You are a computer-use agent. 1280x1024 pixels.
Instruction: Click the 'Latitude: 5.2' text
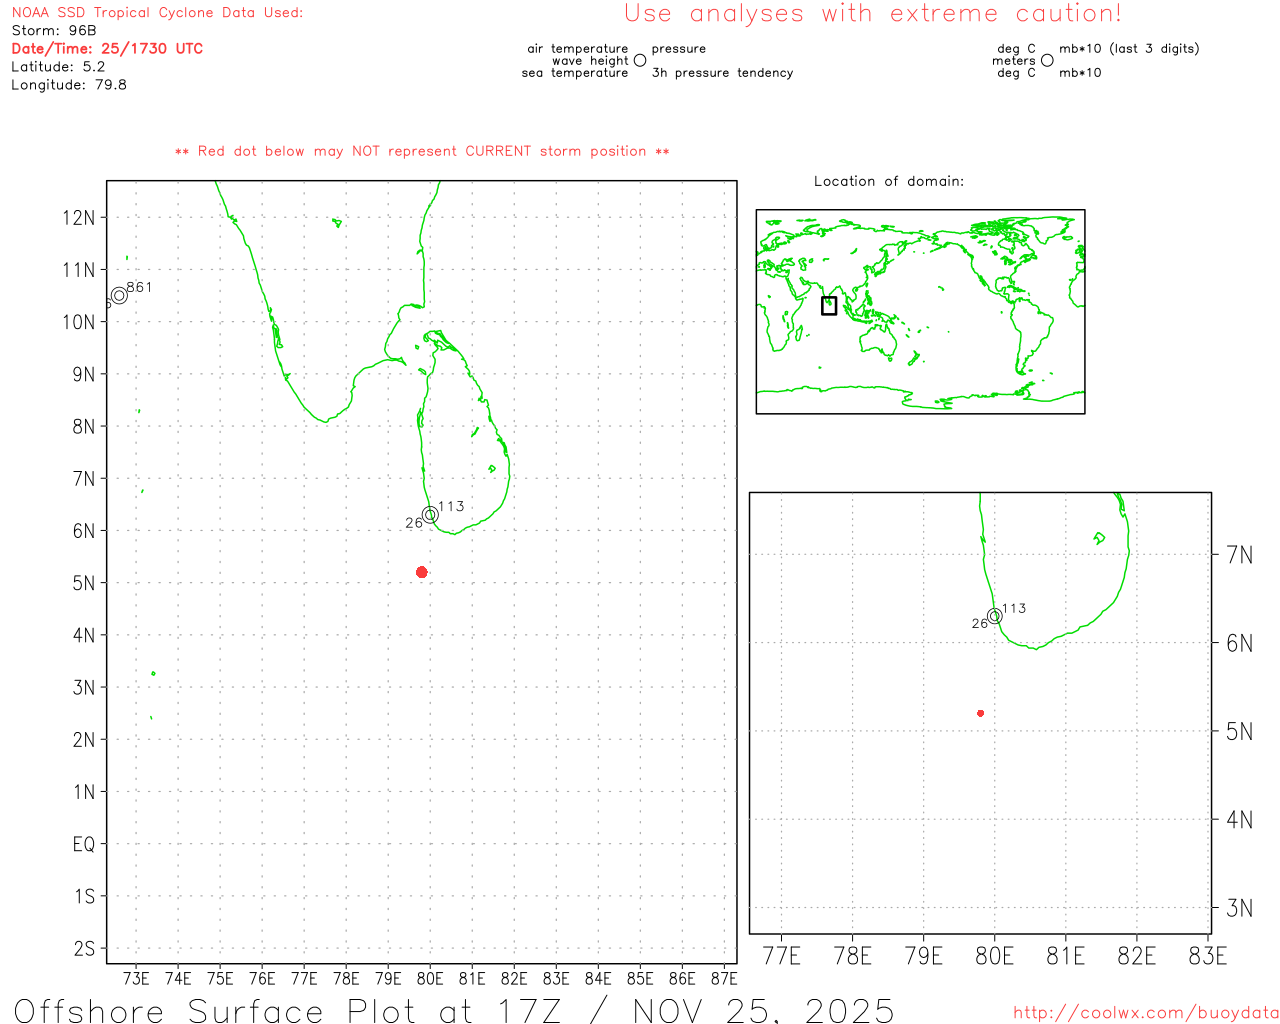(x=58, y=67)
